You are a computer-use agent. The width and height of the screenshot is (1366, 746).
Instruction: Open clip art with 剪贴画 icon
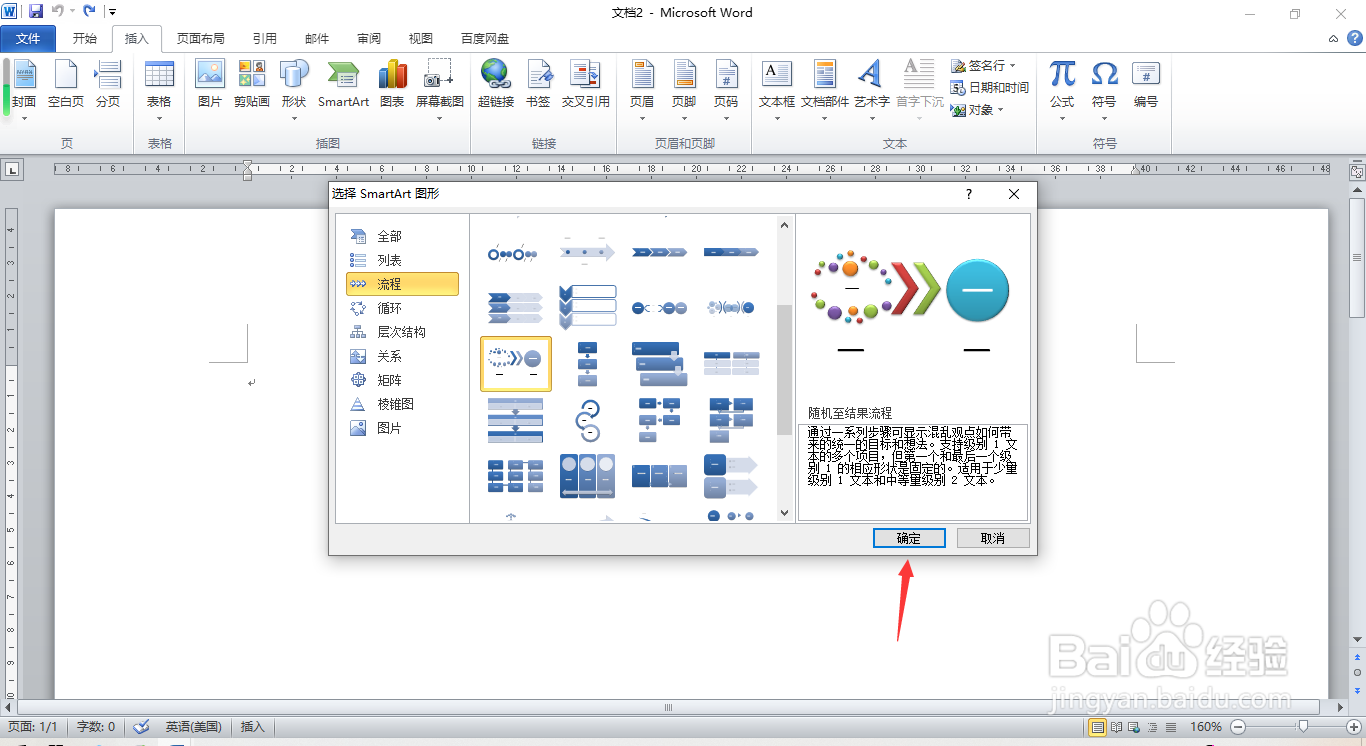pos(252,84)
